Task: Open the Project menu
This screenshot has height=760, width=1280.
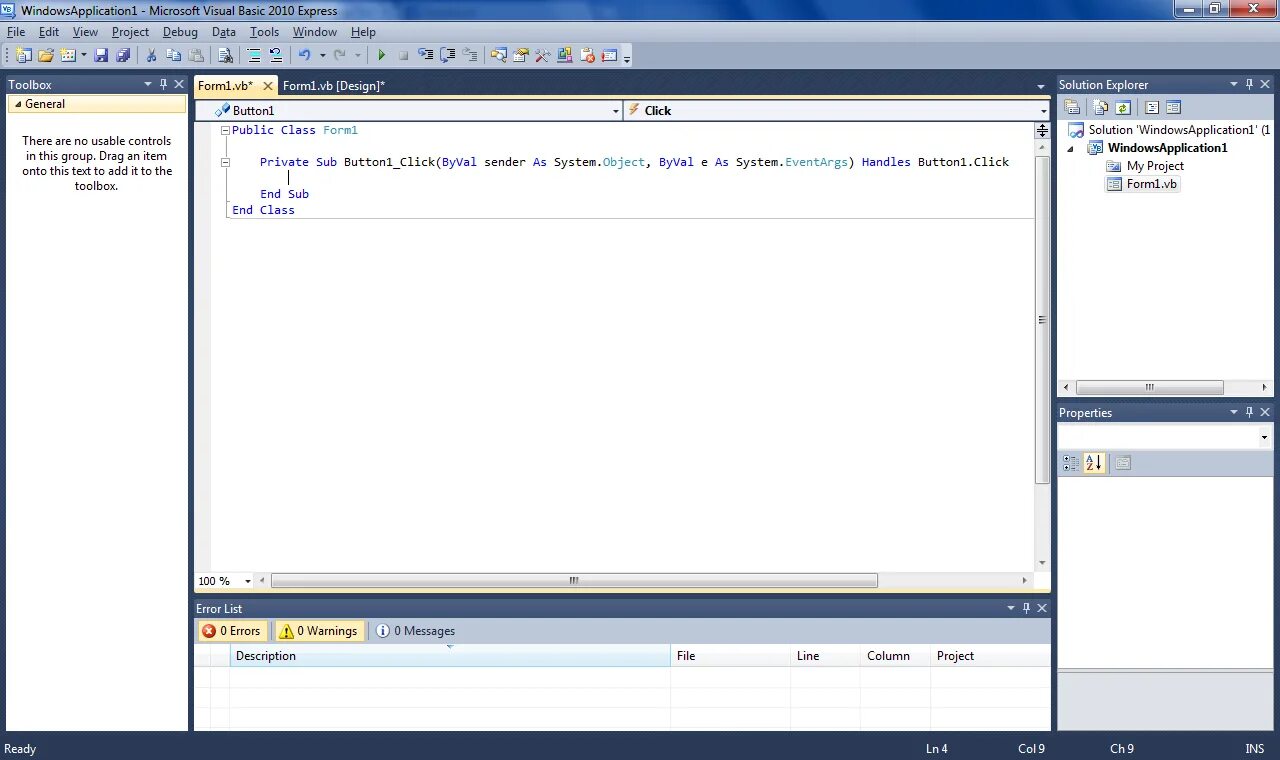Action: [130, 32]
